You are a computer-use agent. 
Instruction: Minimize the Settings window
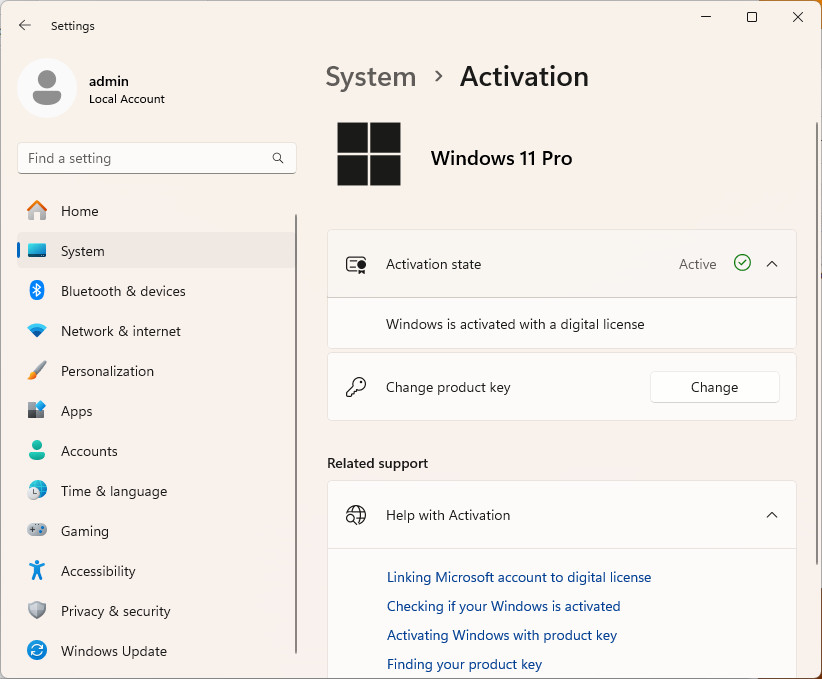pos(706,17)
